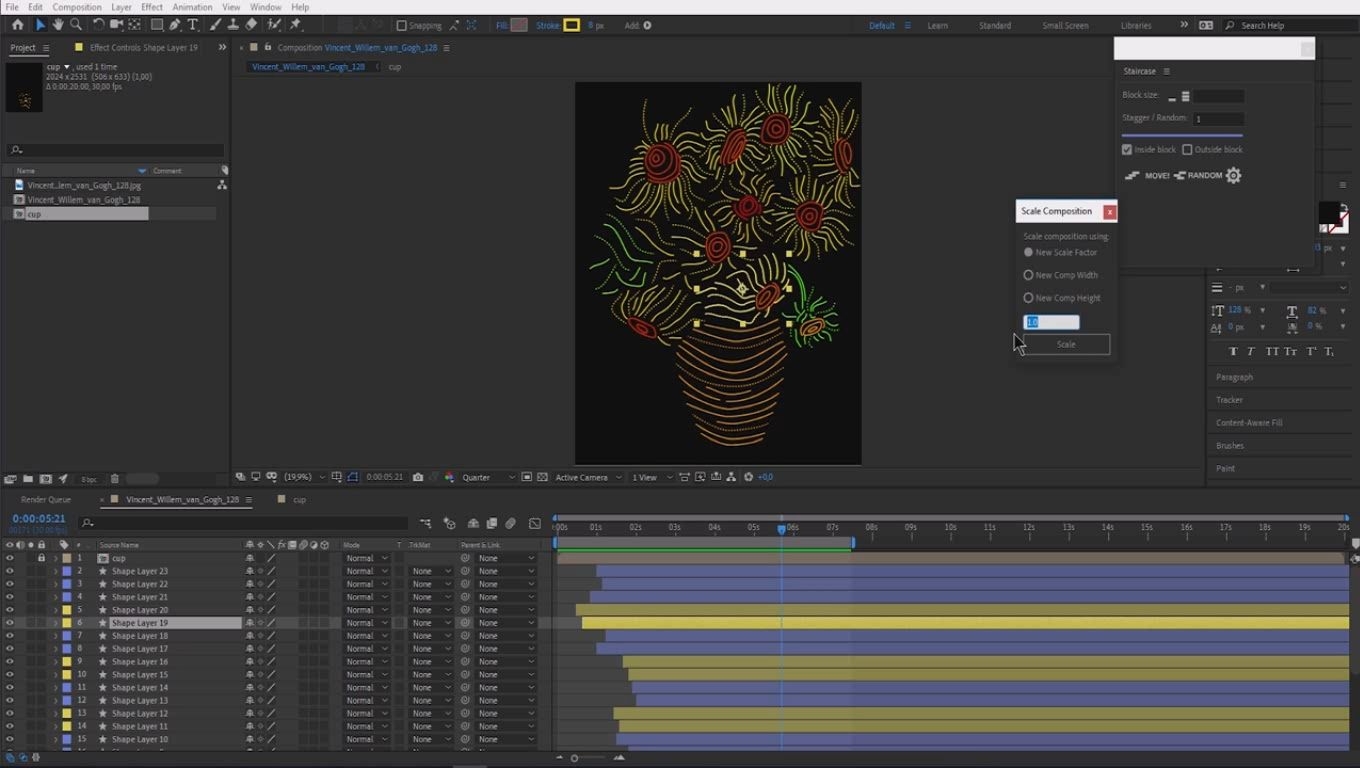Screen dimensions: 1360x768
Task: Click the yellow Stroke color swatch
Action: click(572, 25)
